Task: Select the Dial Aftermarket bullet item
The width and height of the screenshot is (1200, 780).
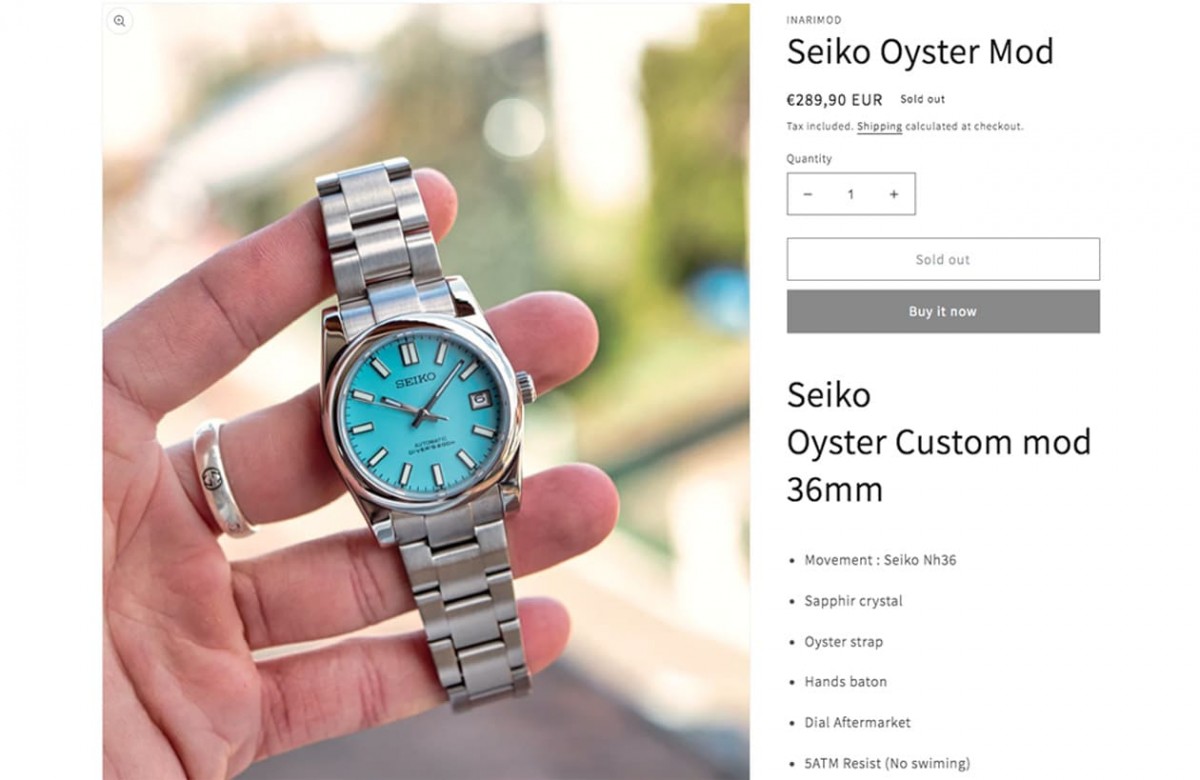Action: [857, 722]
